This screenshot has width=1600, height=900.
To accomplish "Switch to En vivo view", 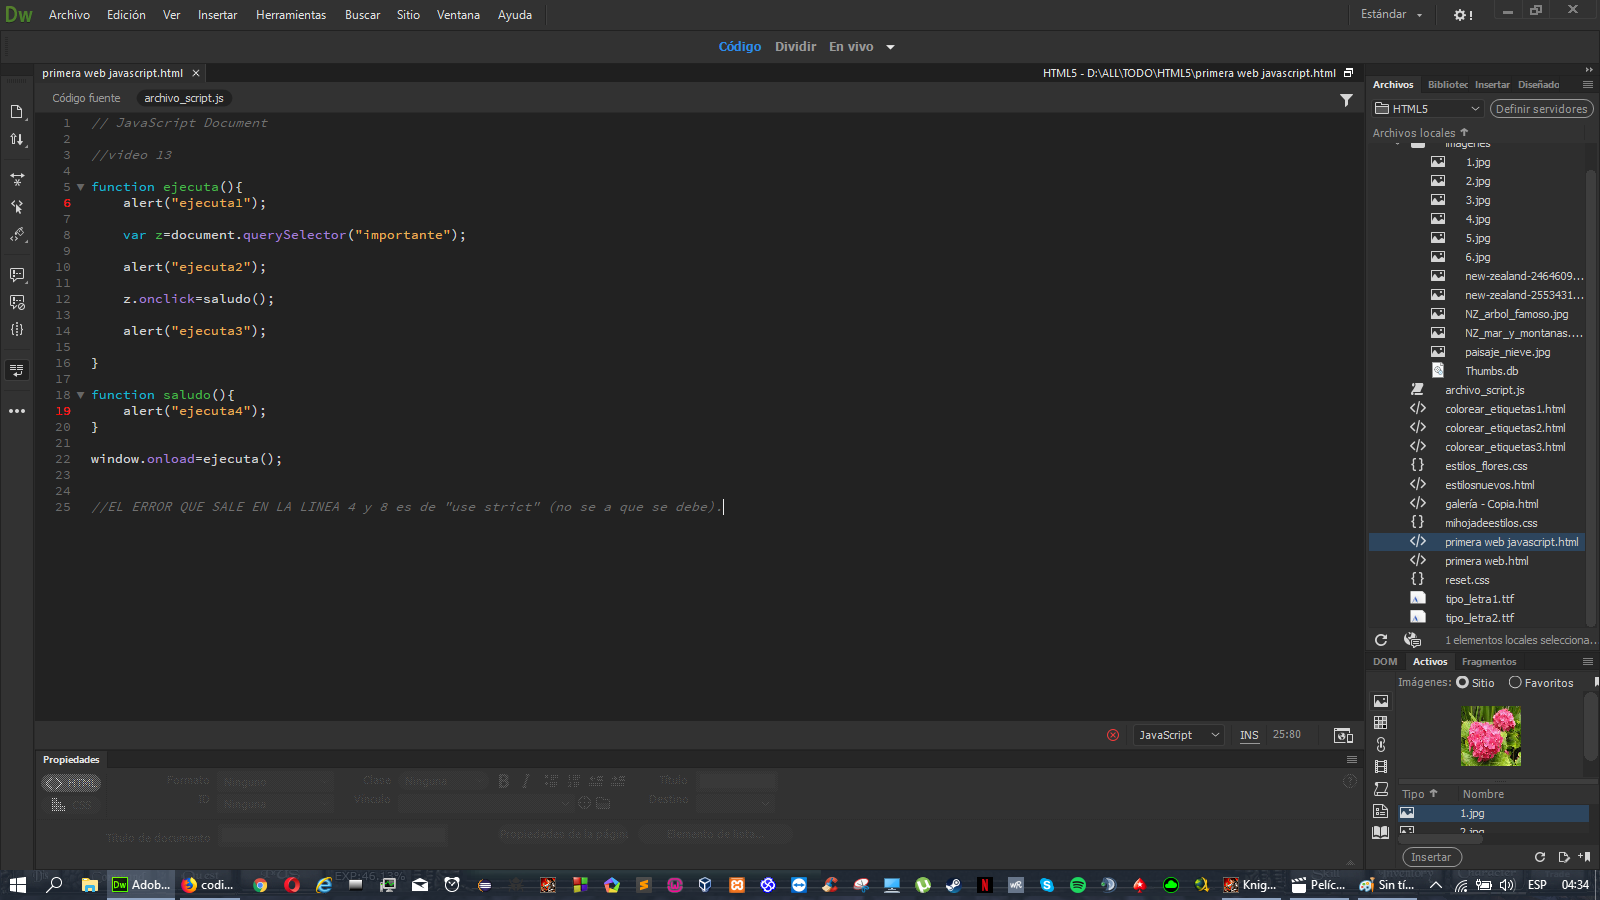I will pos(851,47).
